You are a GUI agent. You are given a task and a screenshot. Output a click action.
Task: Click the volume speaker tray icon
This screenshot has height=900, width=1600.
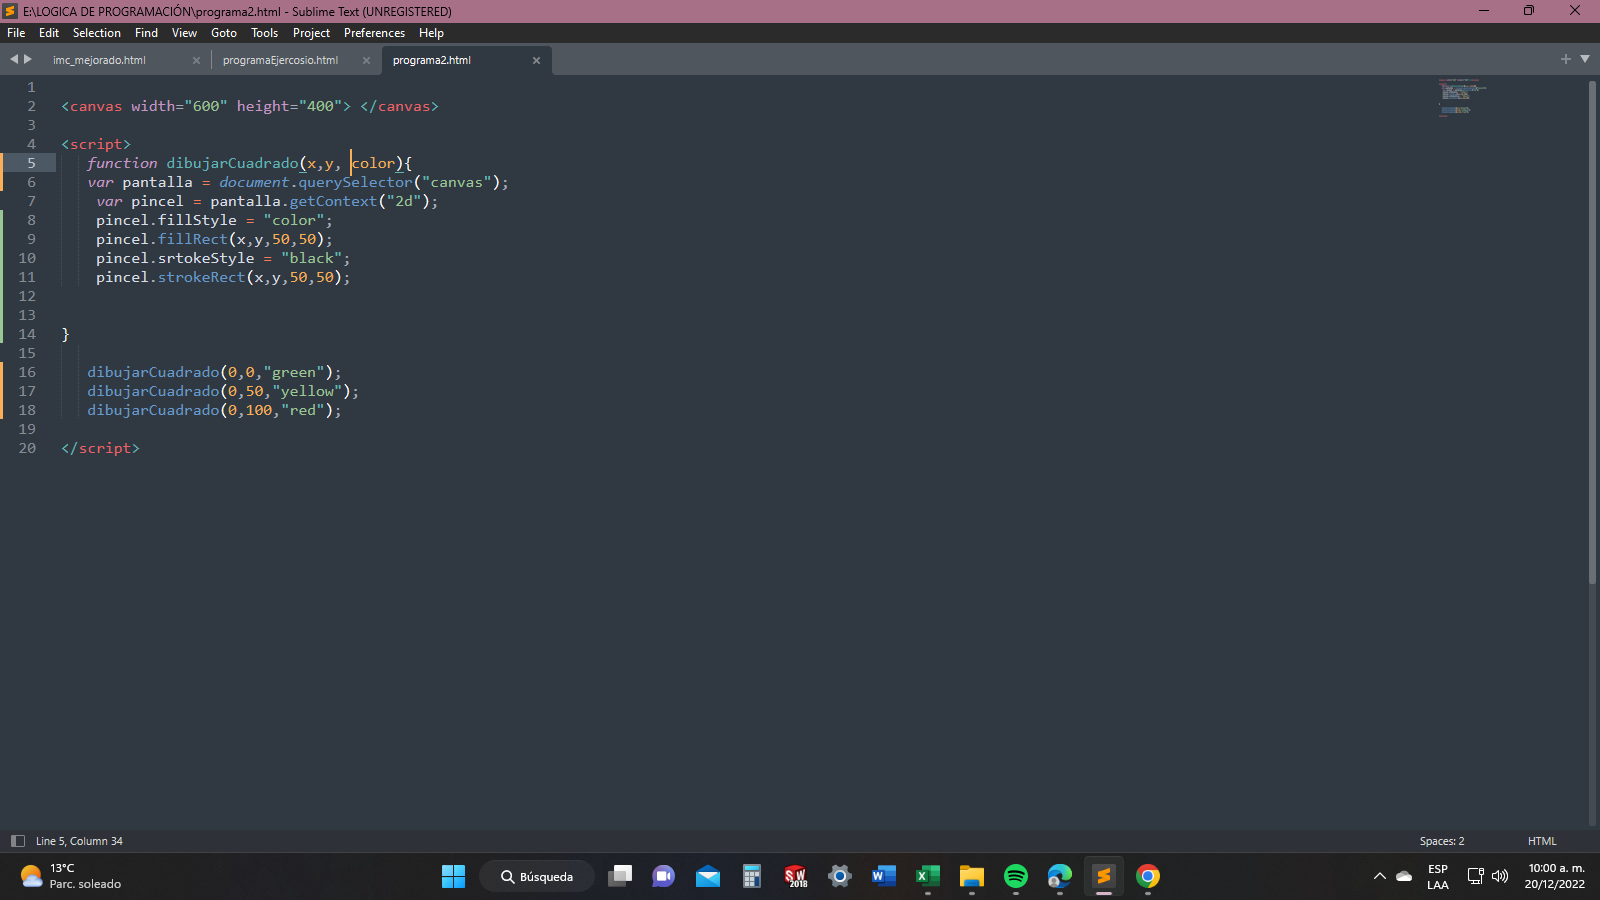(x=1500, y=876)
